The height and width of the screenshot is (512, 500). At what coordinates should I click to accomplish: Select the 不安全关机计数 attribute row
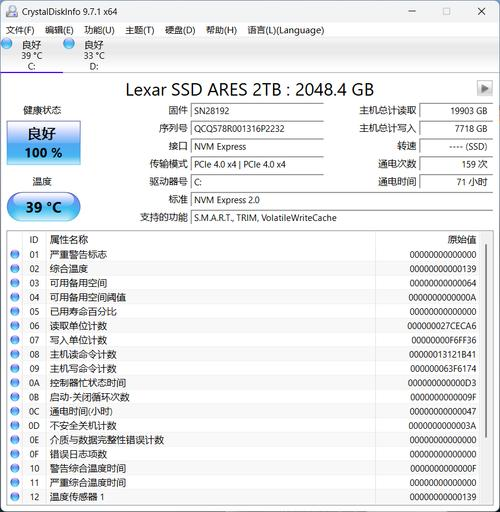point(244,426)
